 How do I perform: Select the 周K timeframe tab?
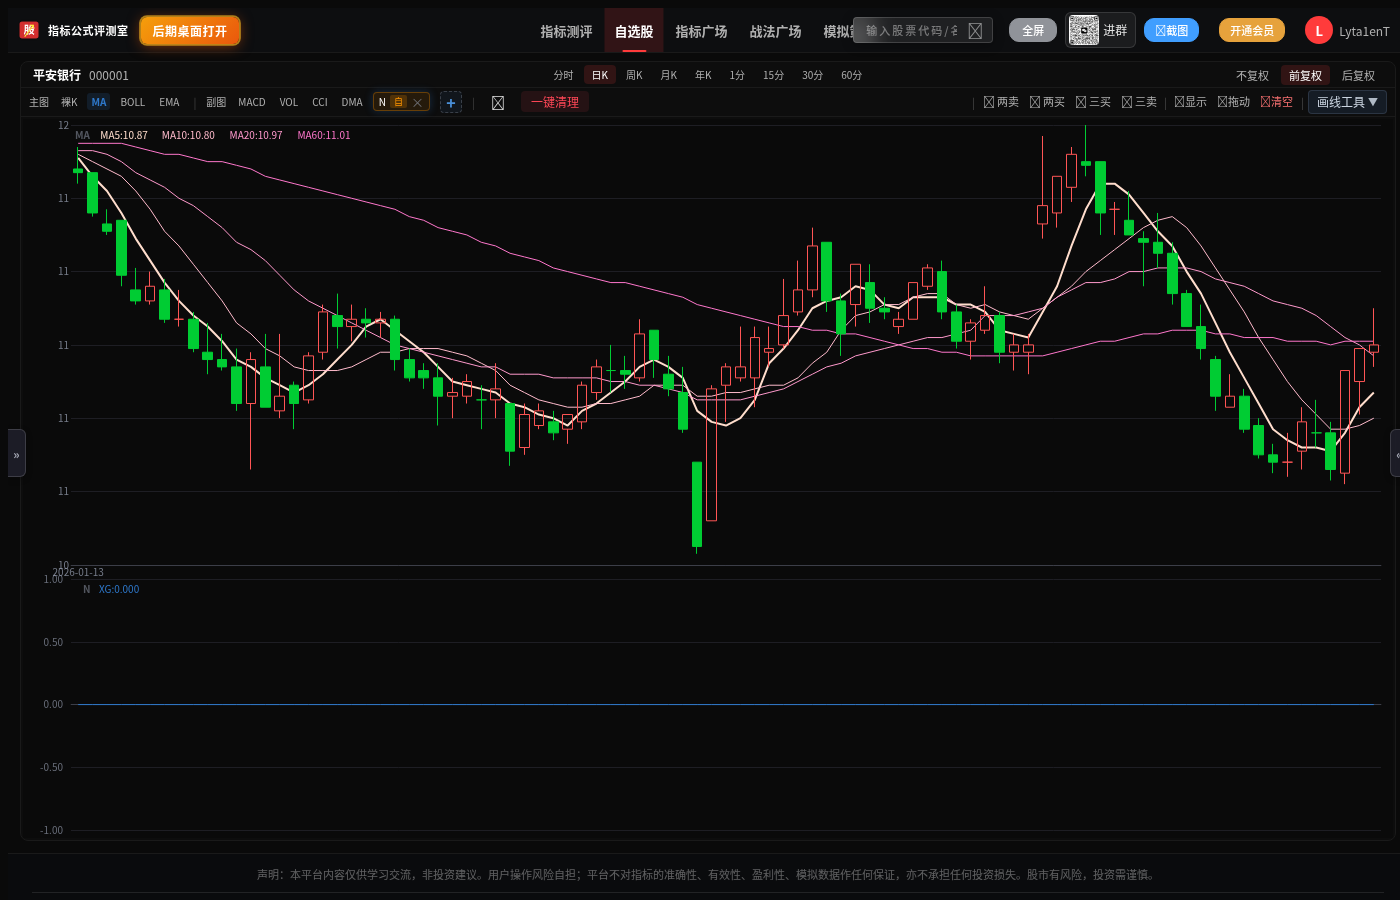click(634, 75)
